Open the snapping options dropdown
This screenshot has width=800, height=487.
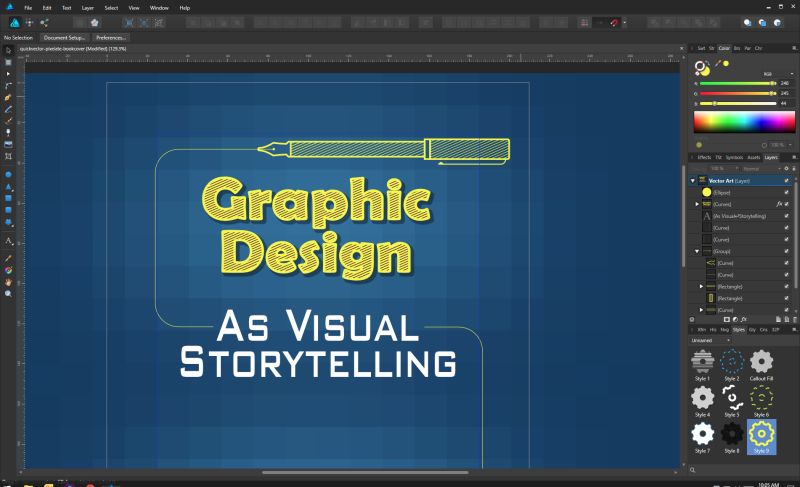point(624,23)
